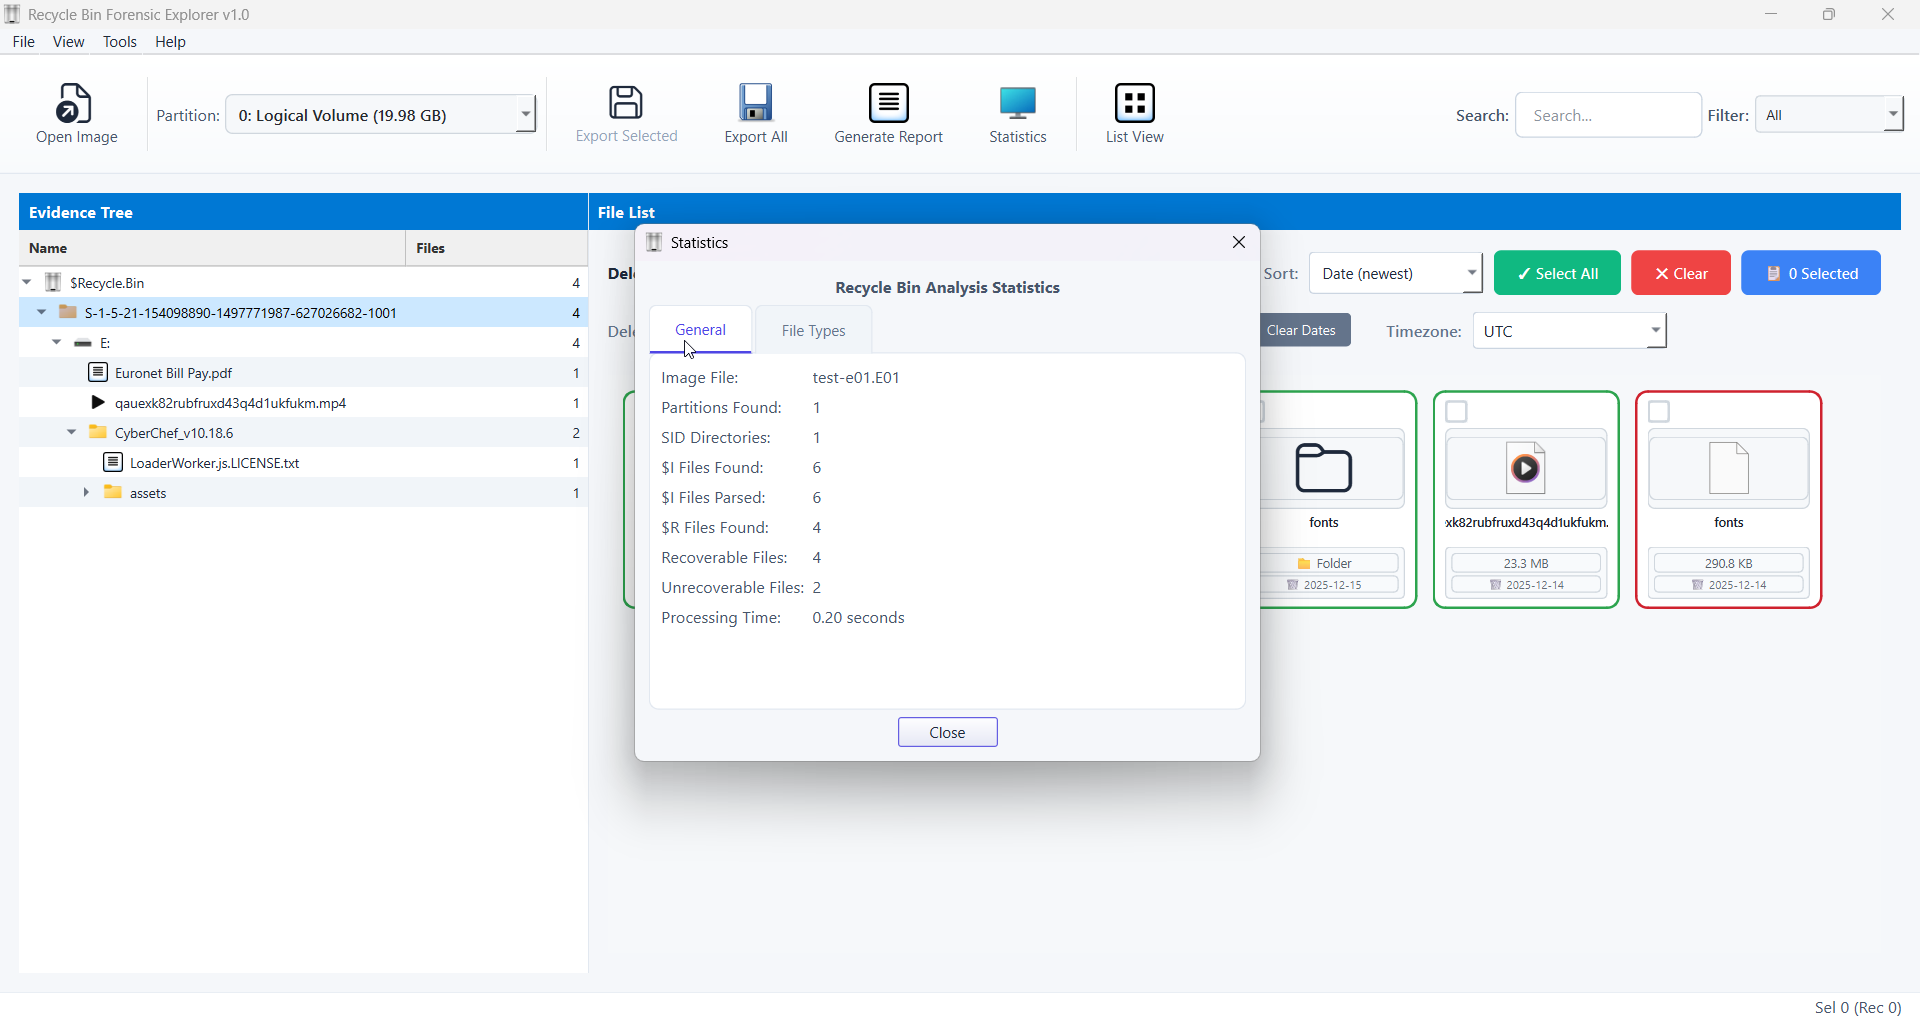The image size is (1920, 1020).
Task: Click into the Search input field
Action: (1608, 116)
